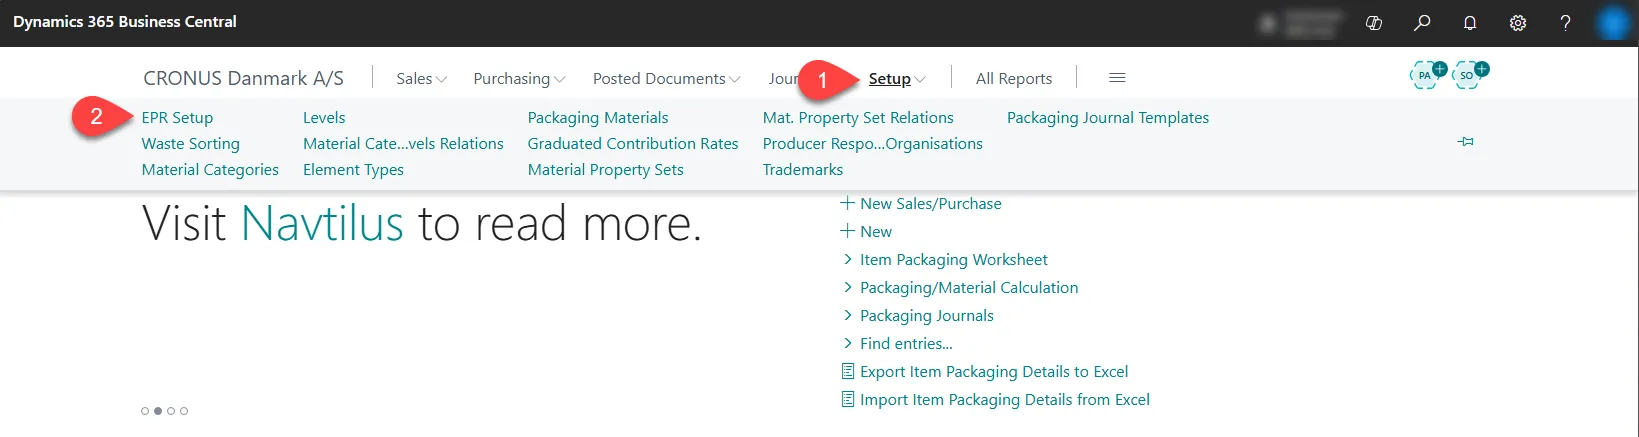Select the last carousel dot indicator
Image resolution: width=1639 pixels, height=437 pixels.
pyautogui.click(x=184, y=411)
